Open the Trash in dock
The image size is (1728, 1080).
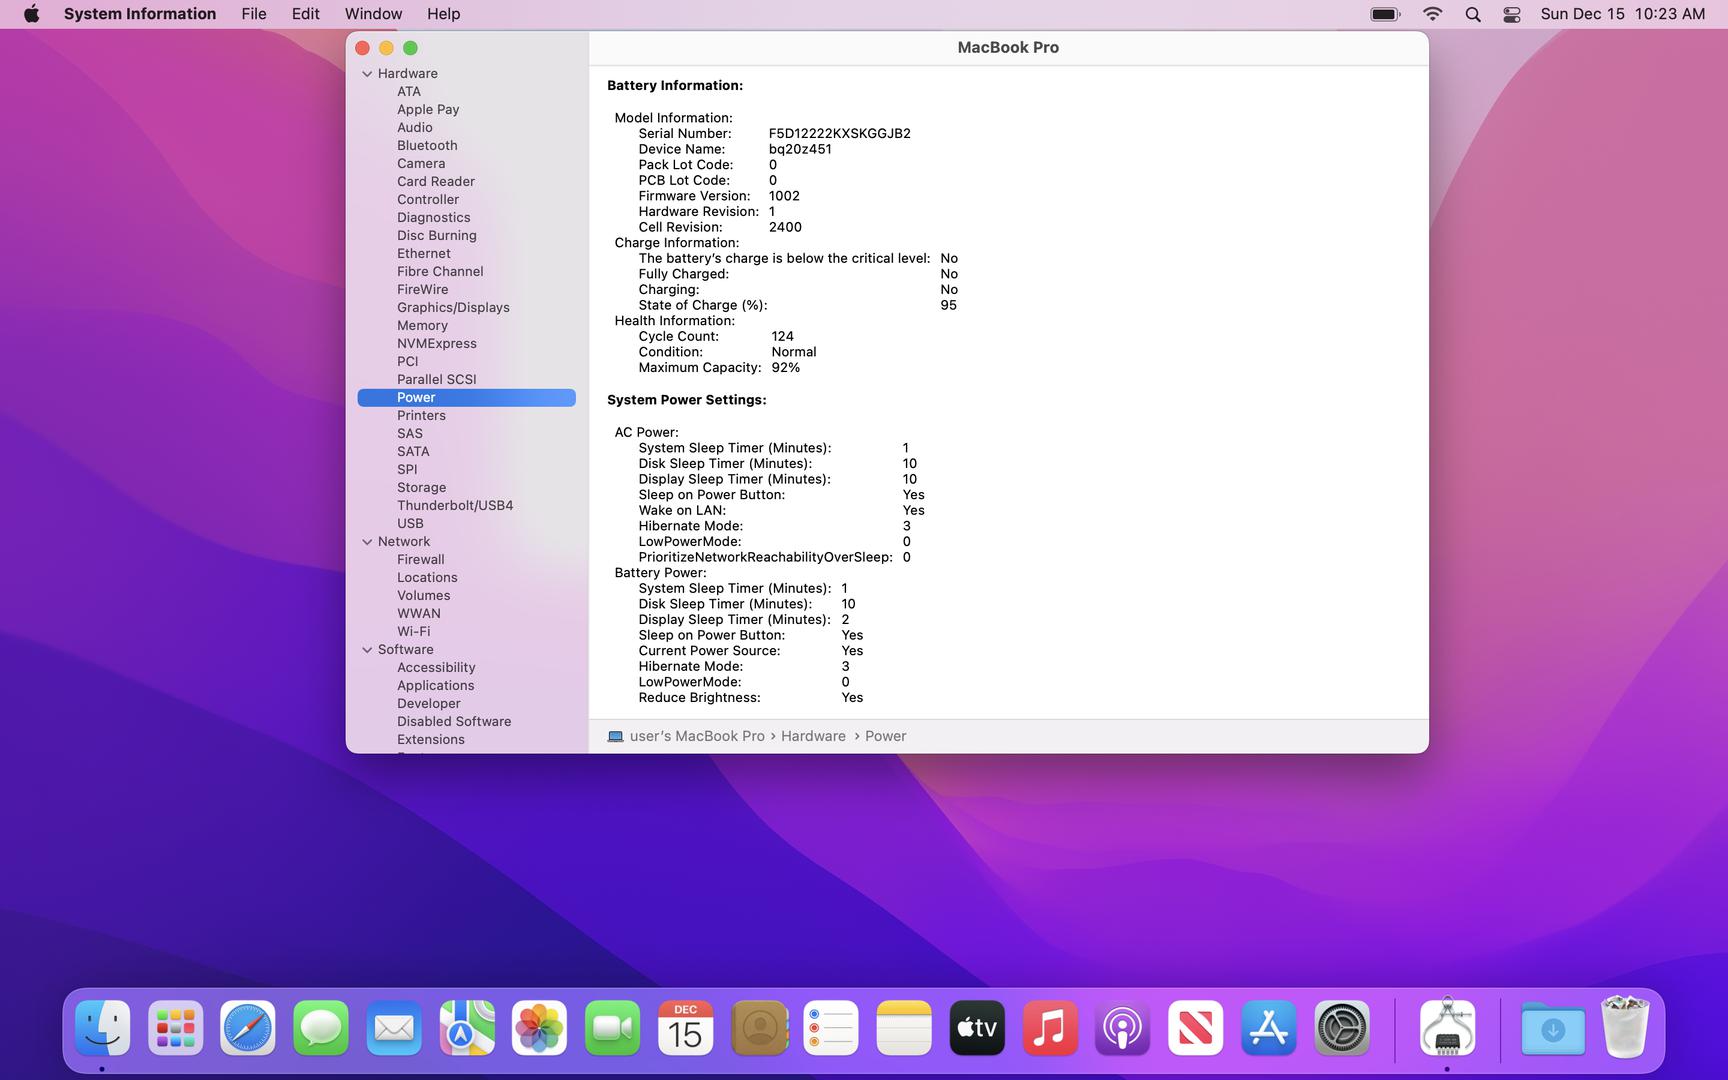pyautogui.click(x=1625, y=1028)
